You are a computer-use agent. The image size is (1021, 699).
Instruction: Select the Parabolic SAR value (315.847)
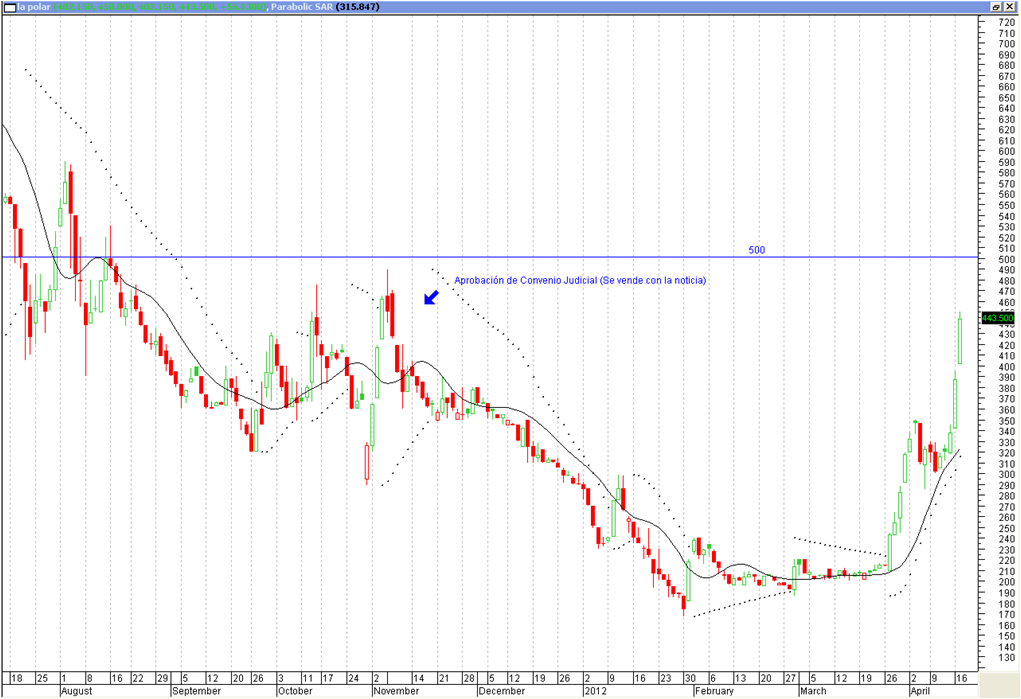358,6
